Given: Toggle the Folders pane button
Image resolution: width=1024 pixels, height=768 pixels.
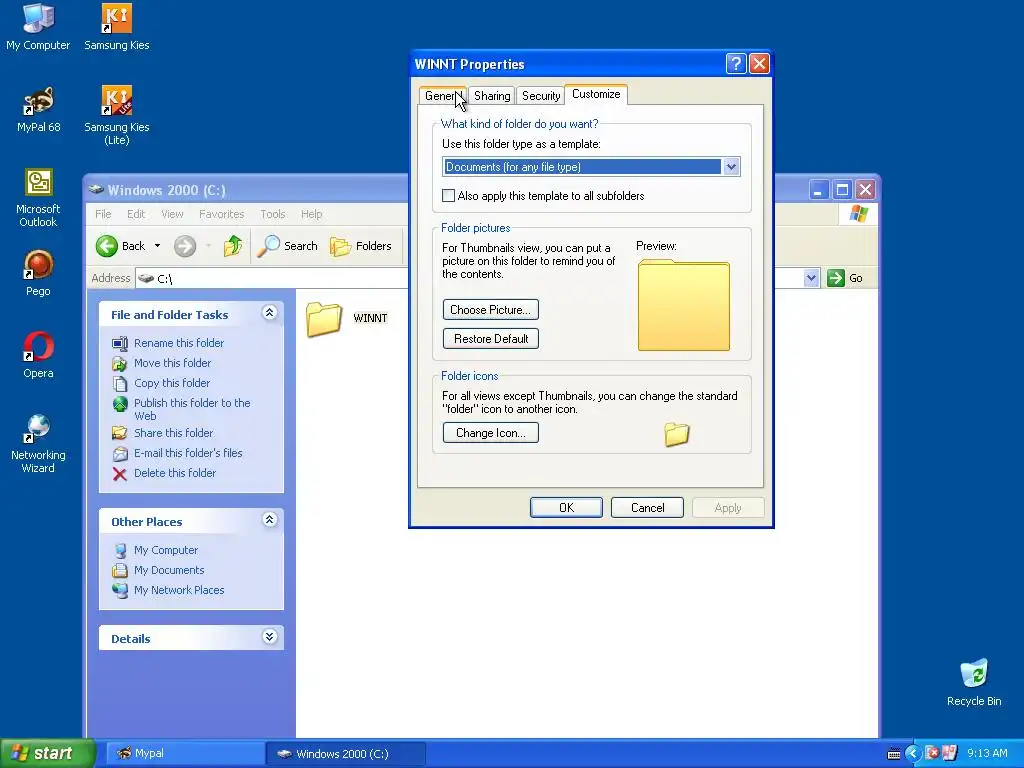Looking at the screenshot, I should coord(360,246).
